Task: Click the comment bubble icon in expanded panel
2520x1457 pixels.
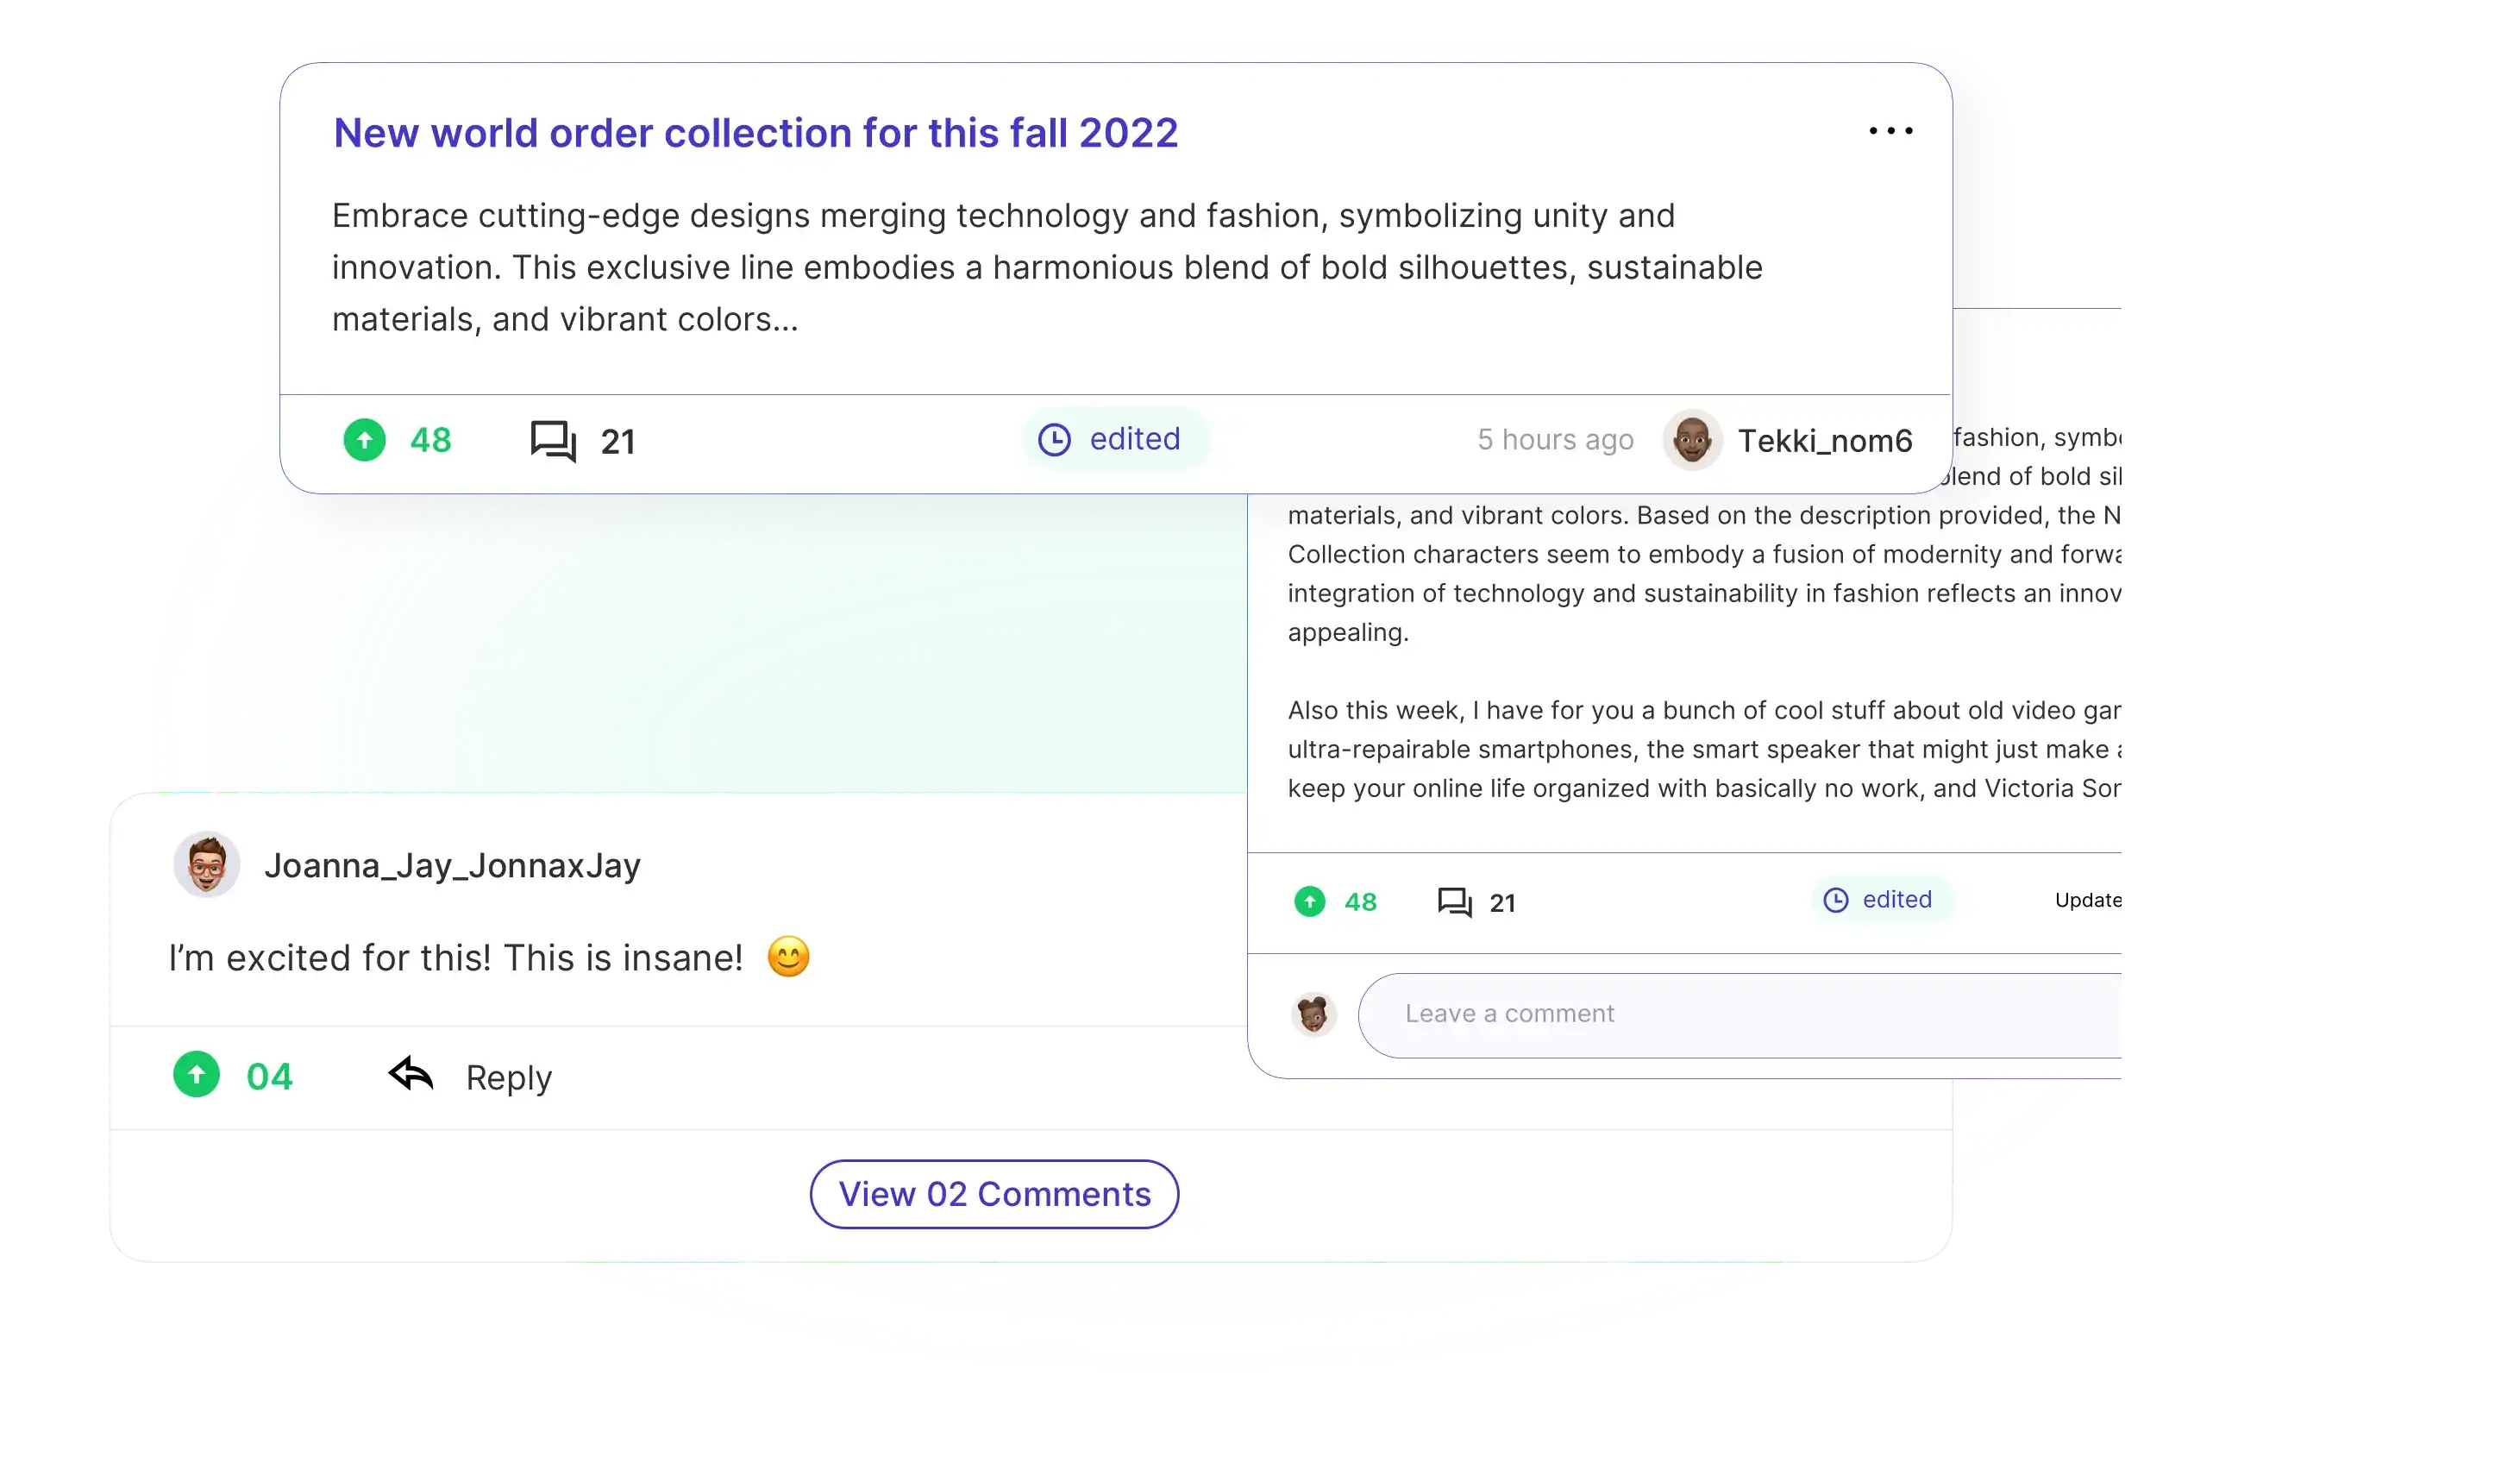Action: [x=1454, y=901]
